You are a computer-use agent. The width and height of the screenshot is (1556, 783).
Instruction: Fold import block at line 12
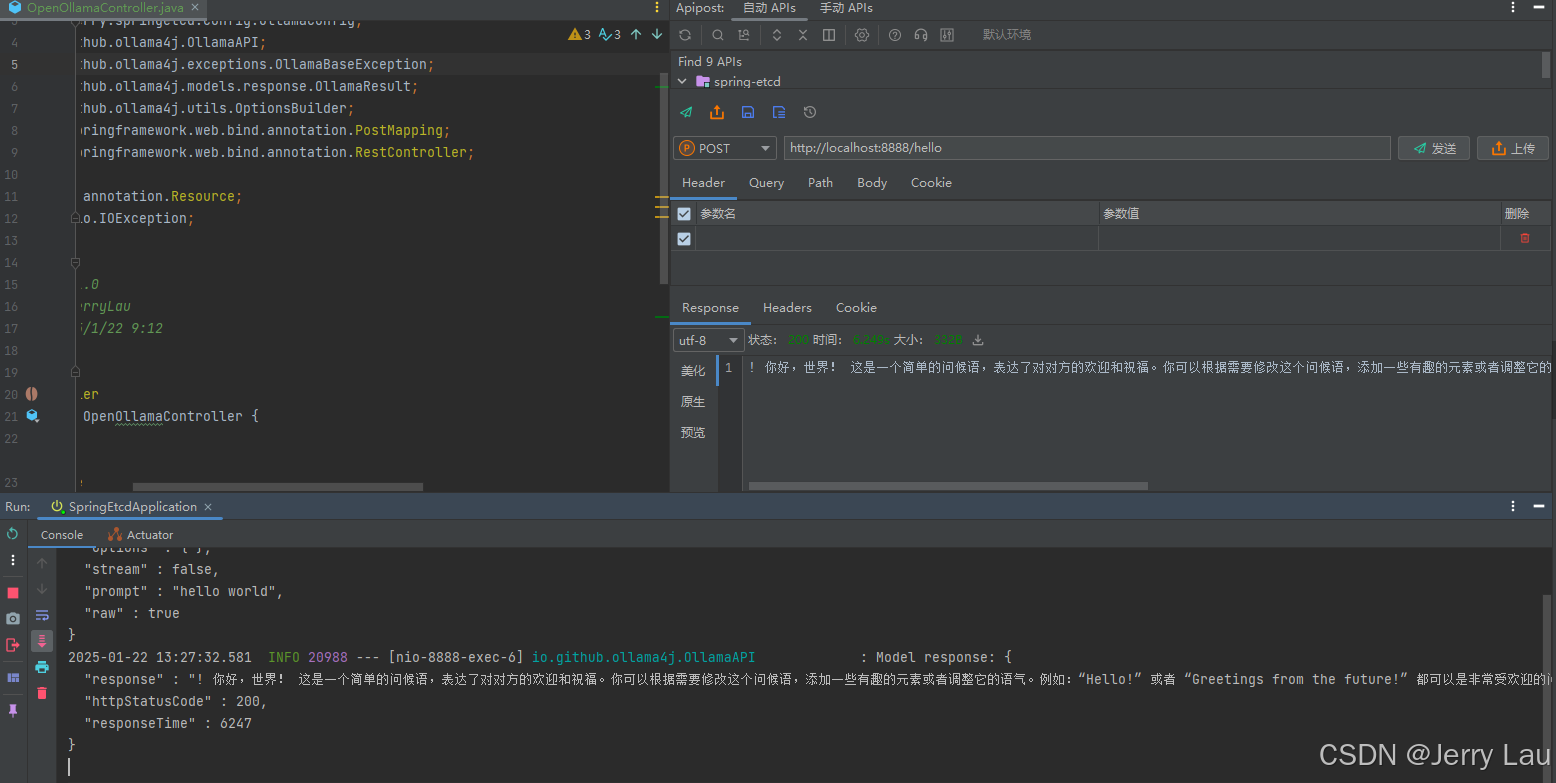pyautogui.click(x=75, y=218)
